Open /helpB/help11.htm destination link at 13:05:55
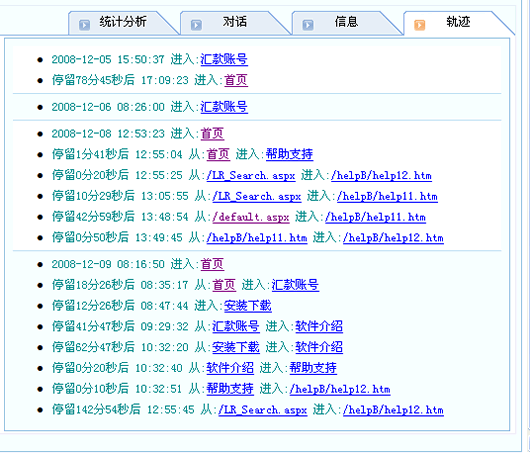 coord(387,196)
